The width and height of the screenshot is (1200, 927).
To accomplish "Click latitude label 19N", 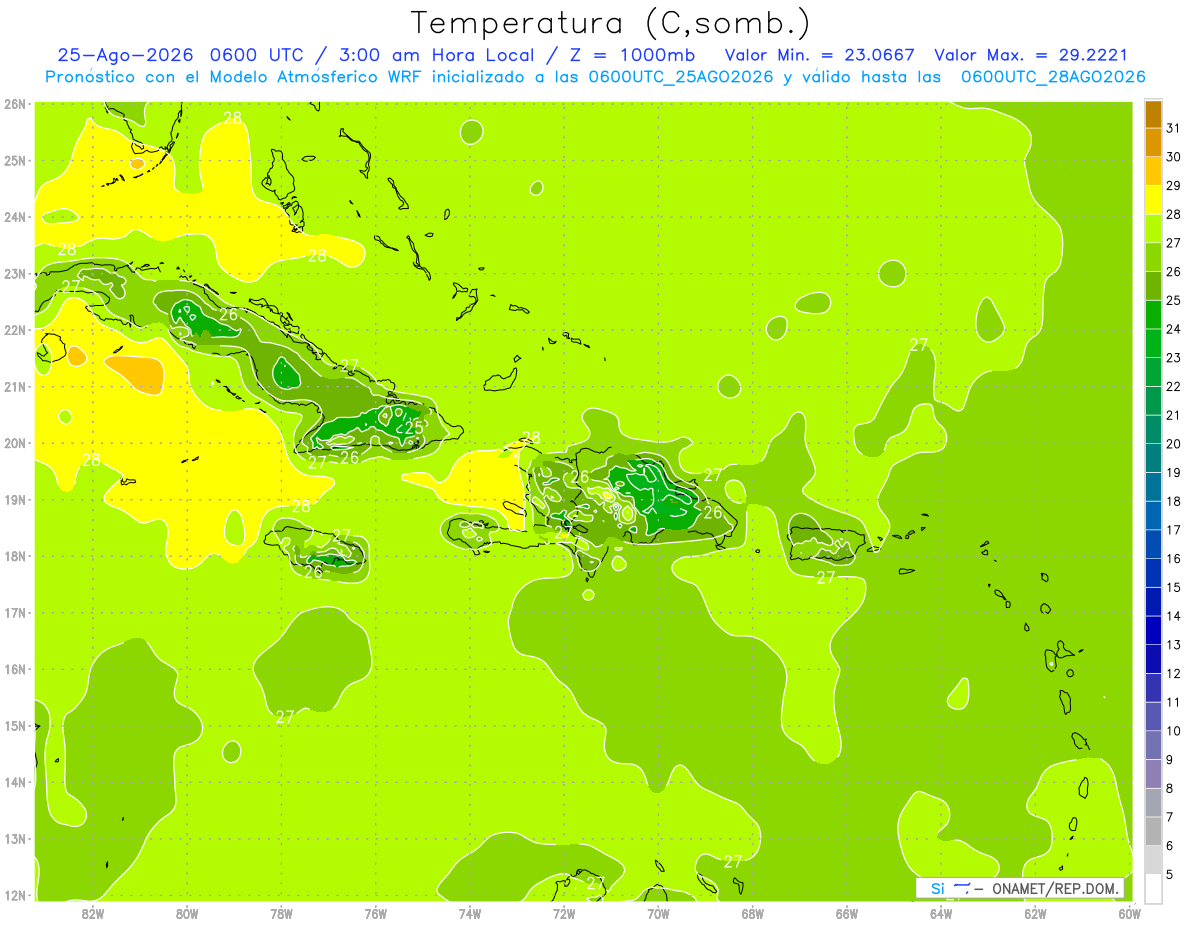I will click(x=15, y=500).
